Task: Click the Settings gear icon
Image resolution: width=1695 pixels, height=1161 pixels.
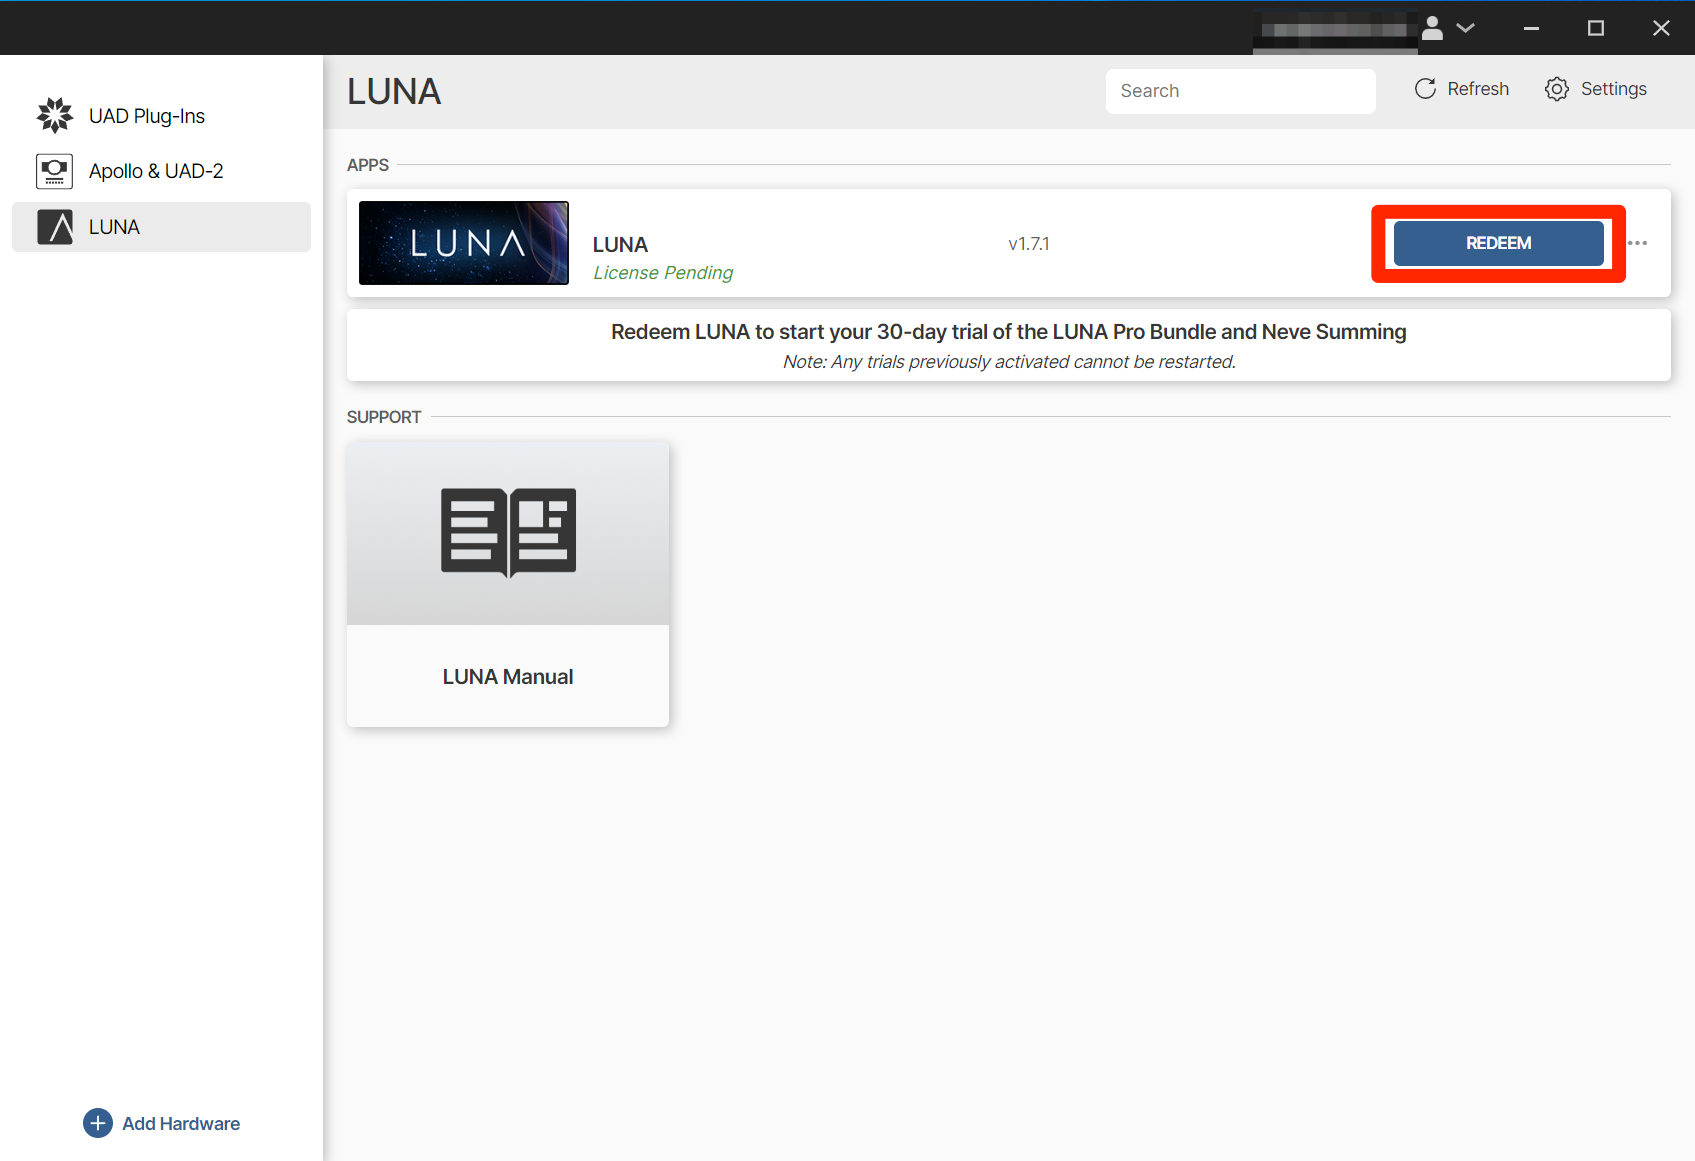Action: pyautogui.click(x=1557, y=89)
